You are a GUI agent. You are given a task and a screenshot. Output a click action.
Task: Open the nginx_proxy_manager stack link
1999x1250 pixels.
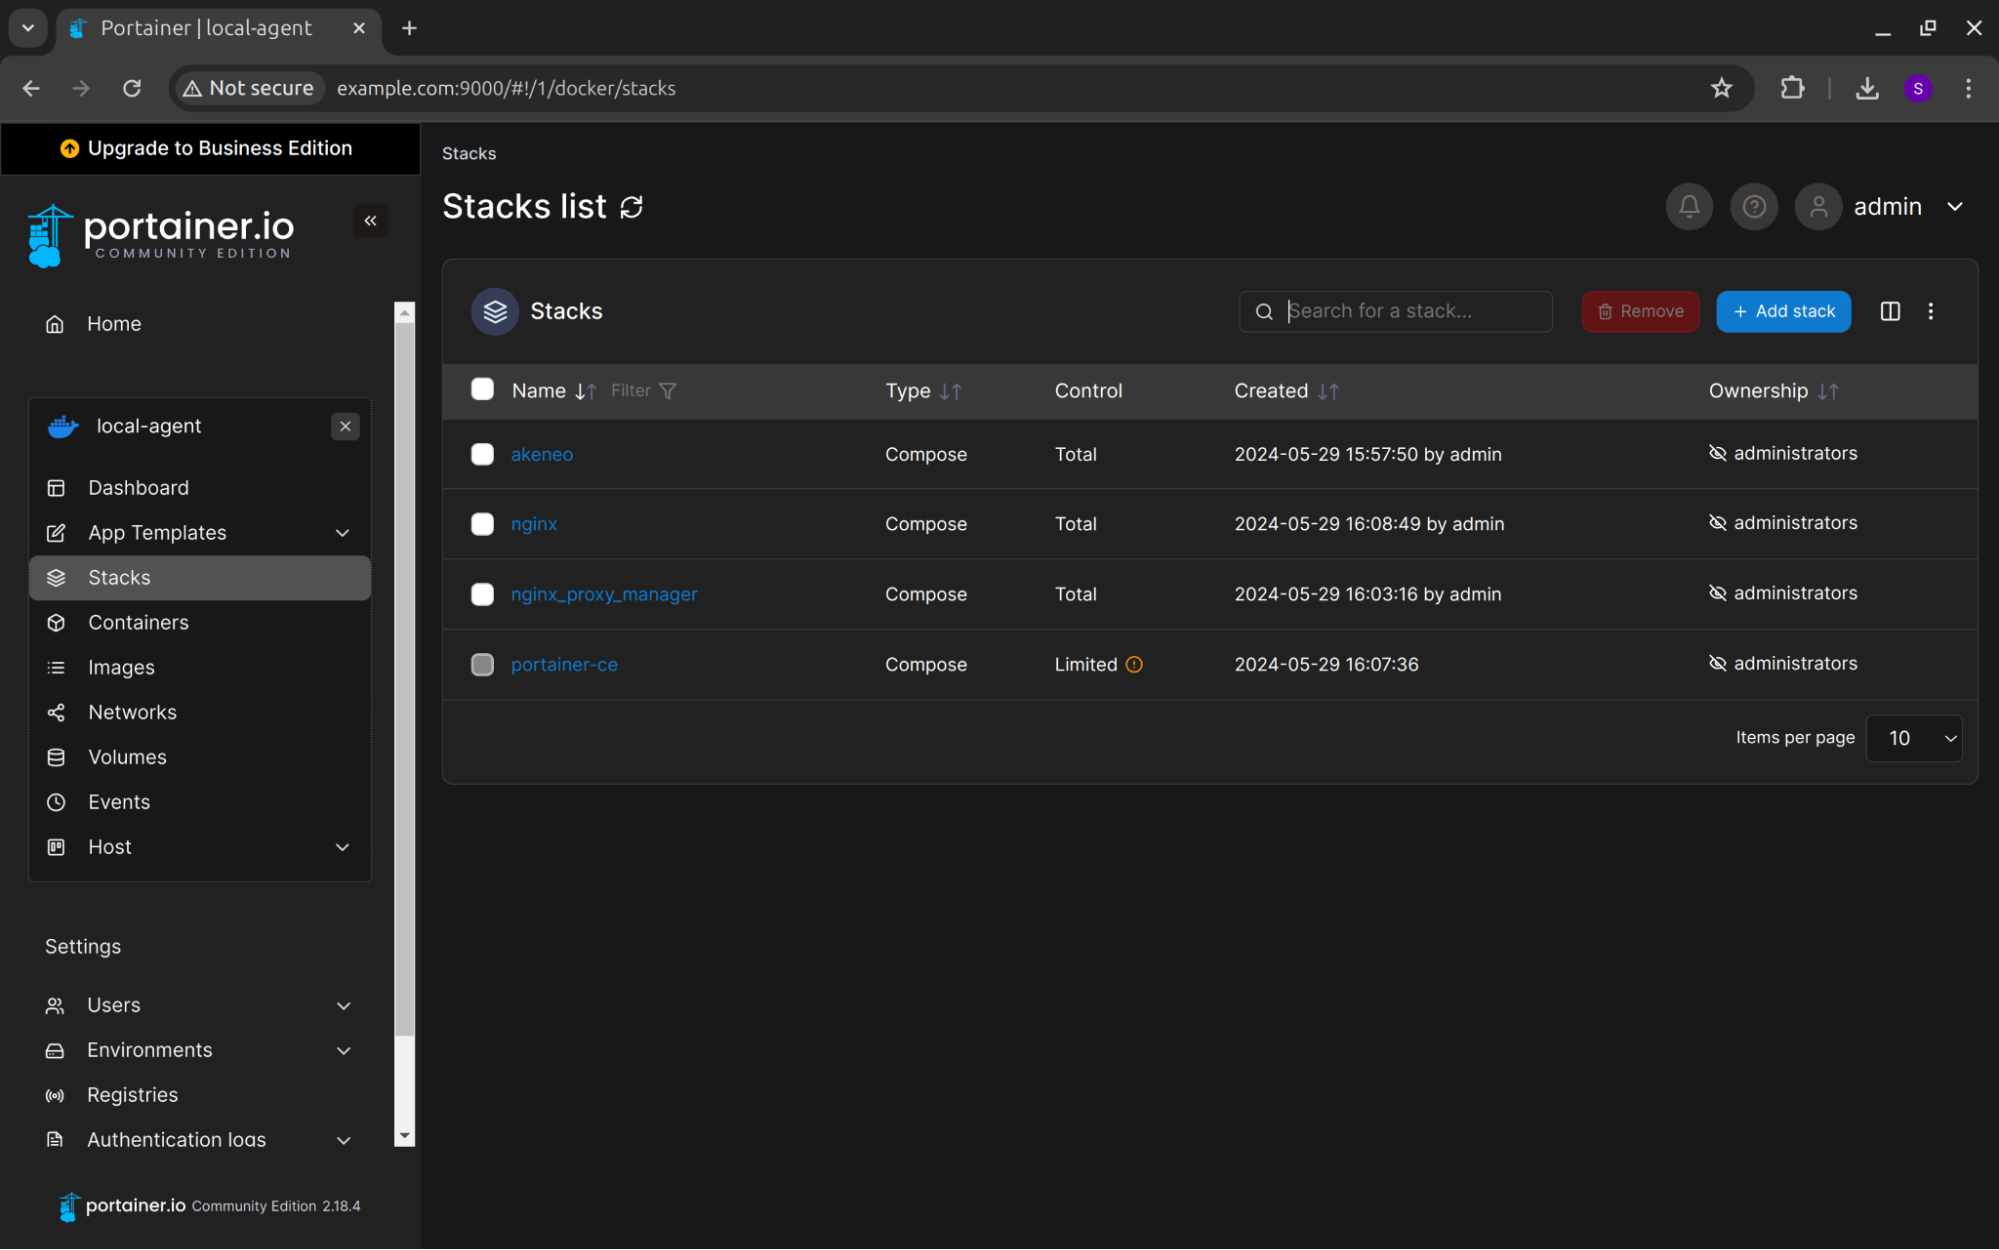(x=604, y=595)
